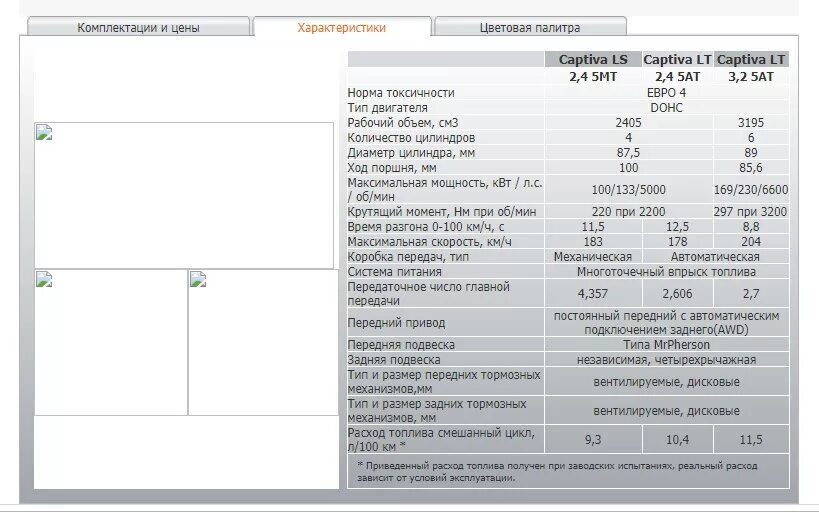Select the Коробка передач, тип label
Viewport: 819px width, 517px height.
(x=408, y=257)
